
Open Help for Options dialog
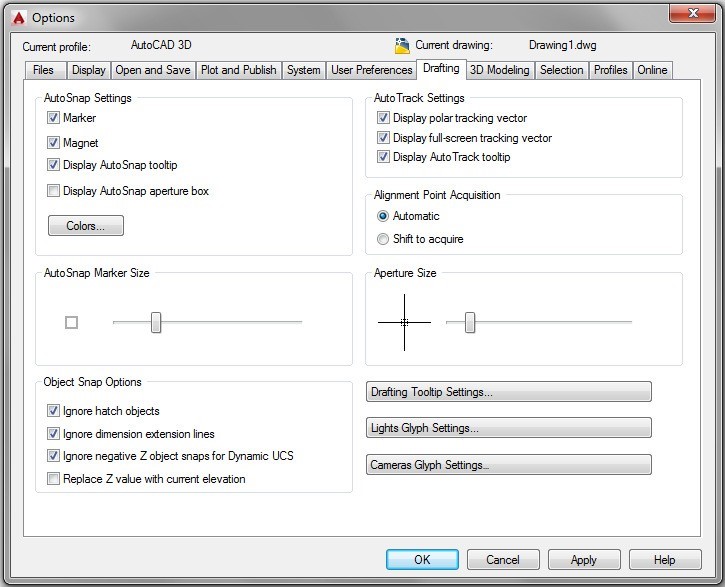(665, 560)
